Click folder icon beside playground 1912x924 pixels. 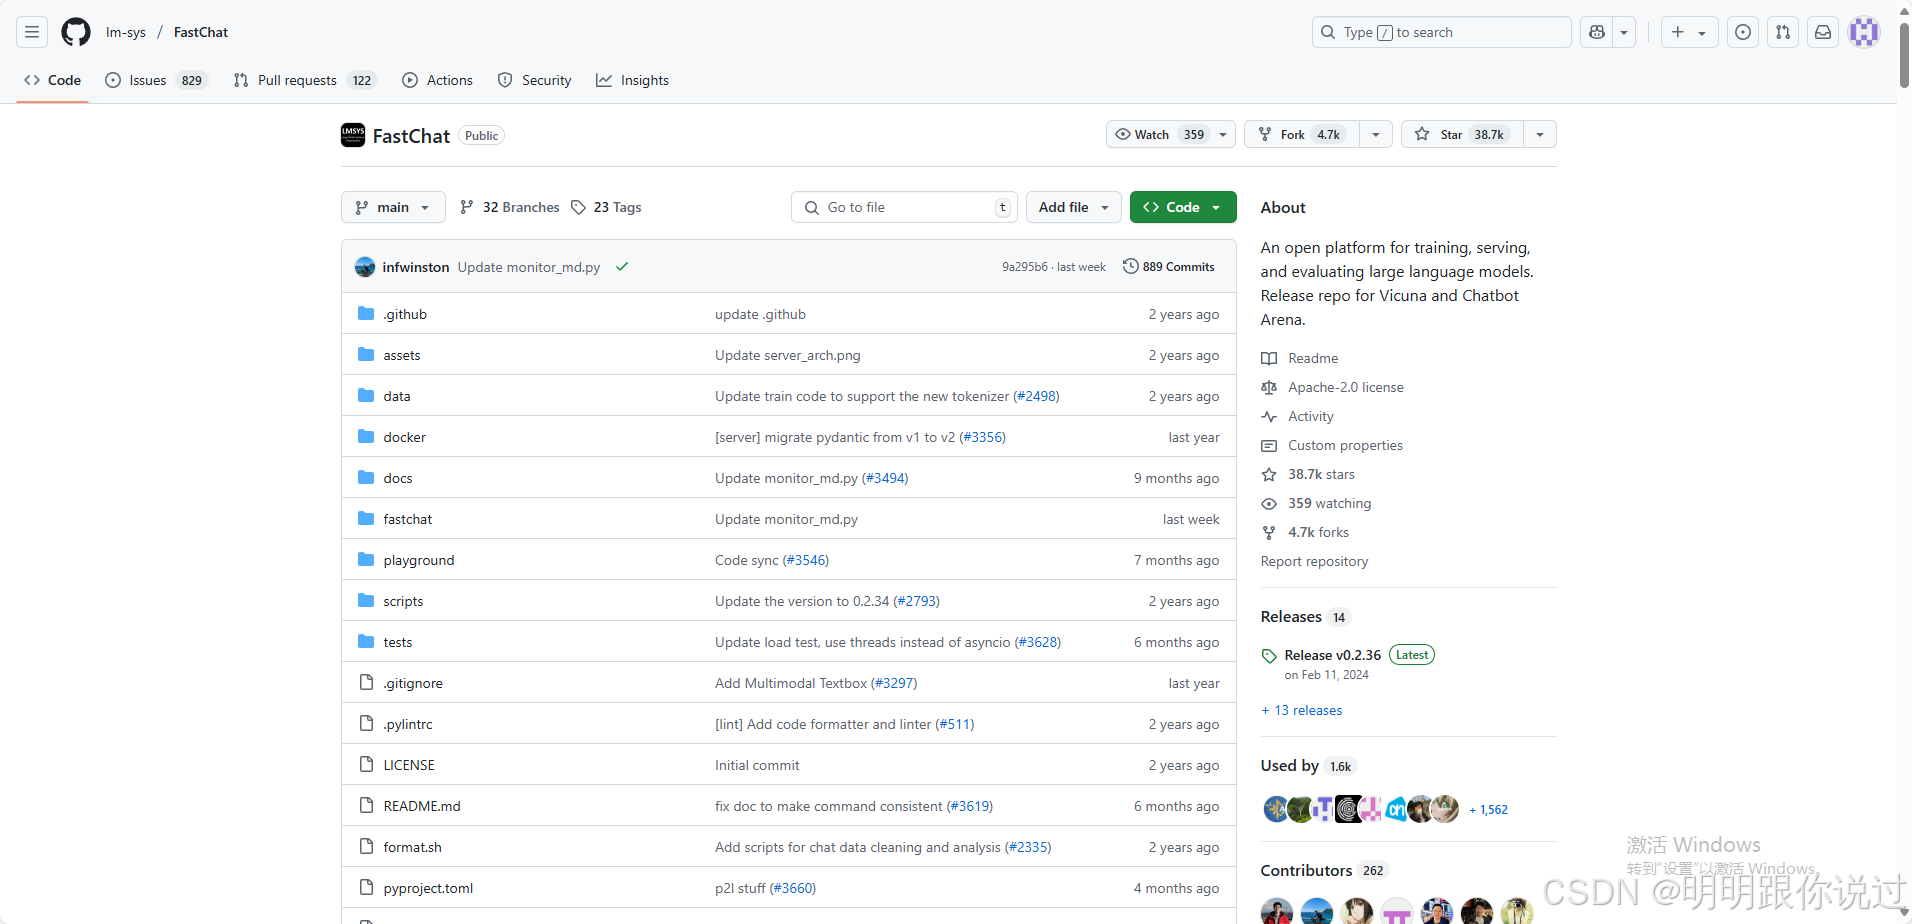click(366, 560)
